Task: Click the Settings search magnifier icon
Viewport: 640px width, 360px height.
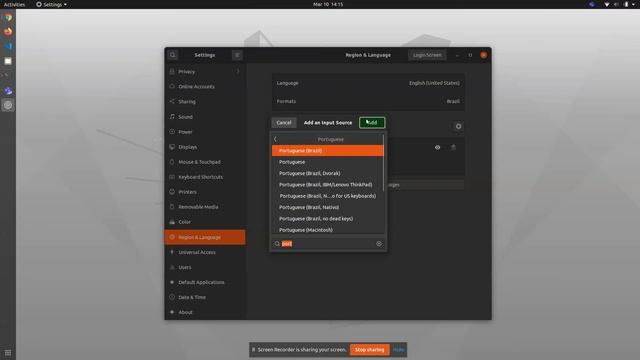Action: pos(173,55)
